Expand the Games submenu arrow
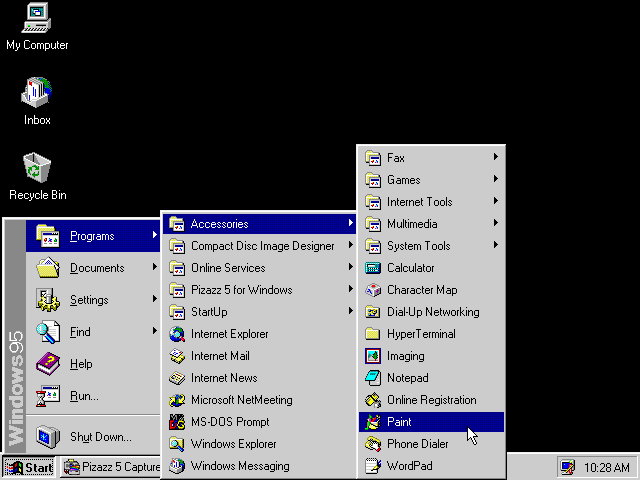Screen dimensions: 640x480 coord(496,179)
